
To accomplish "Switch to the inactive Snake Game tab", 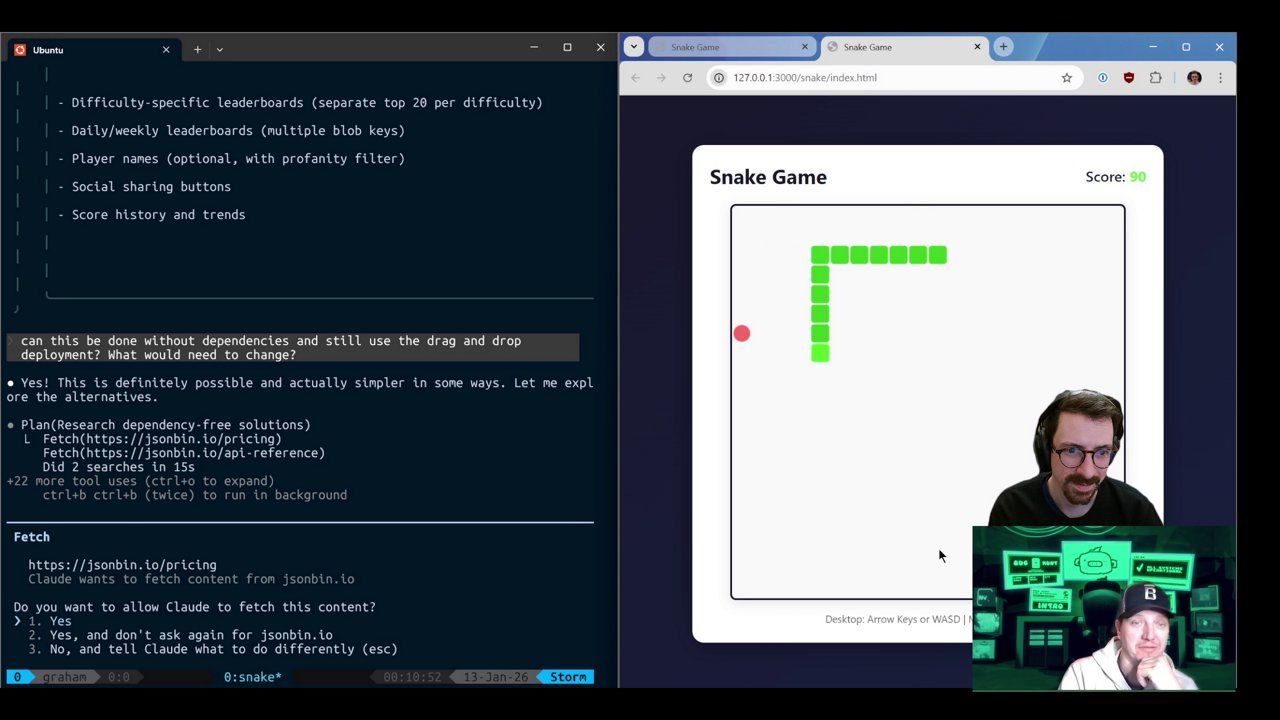I will pos(725,47).
